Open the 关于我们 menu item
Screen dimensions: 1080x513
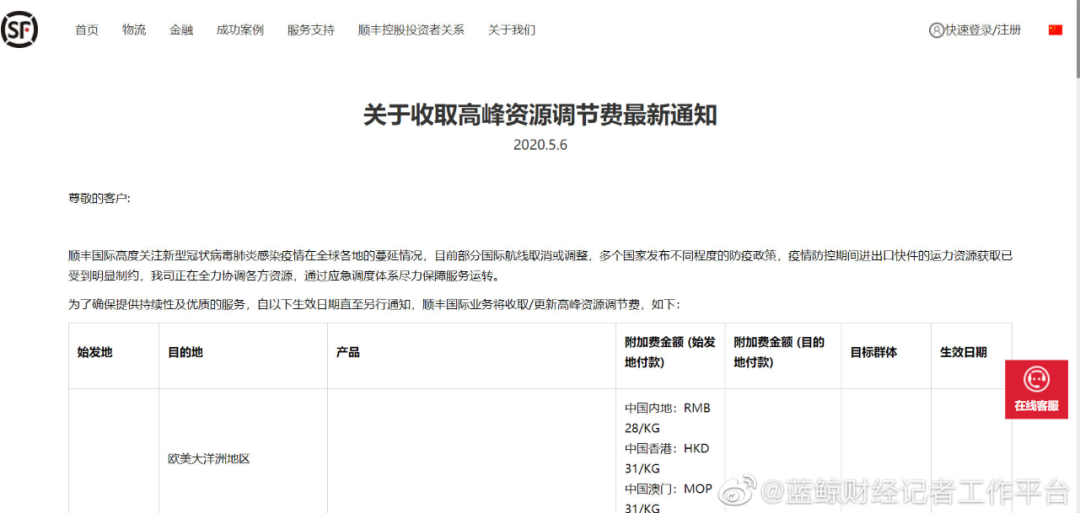pyautogui.click(x=512, y=30)
